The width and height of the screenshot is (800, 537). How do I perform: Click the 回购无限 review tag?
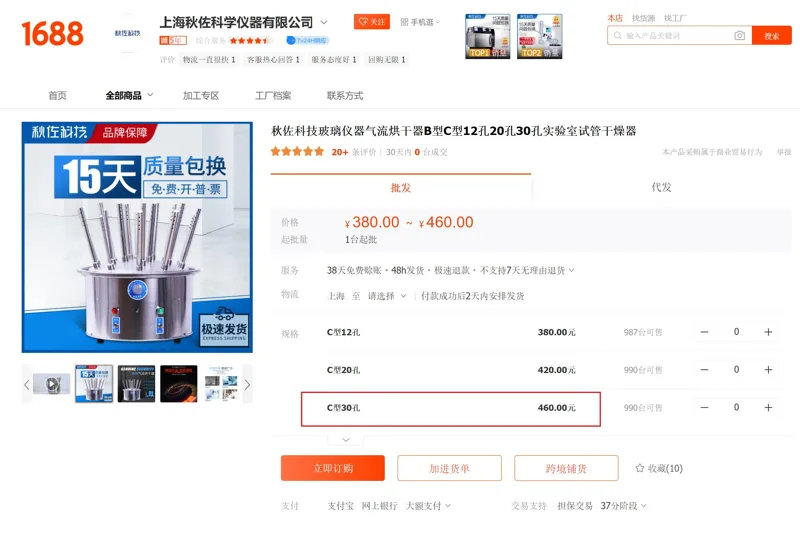click(387, 60)
